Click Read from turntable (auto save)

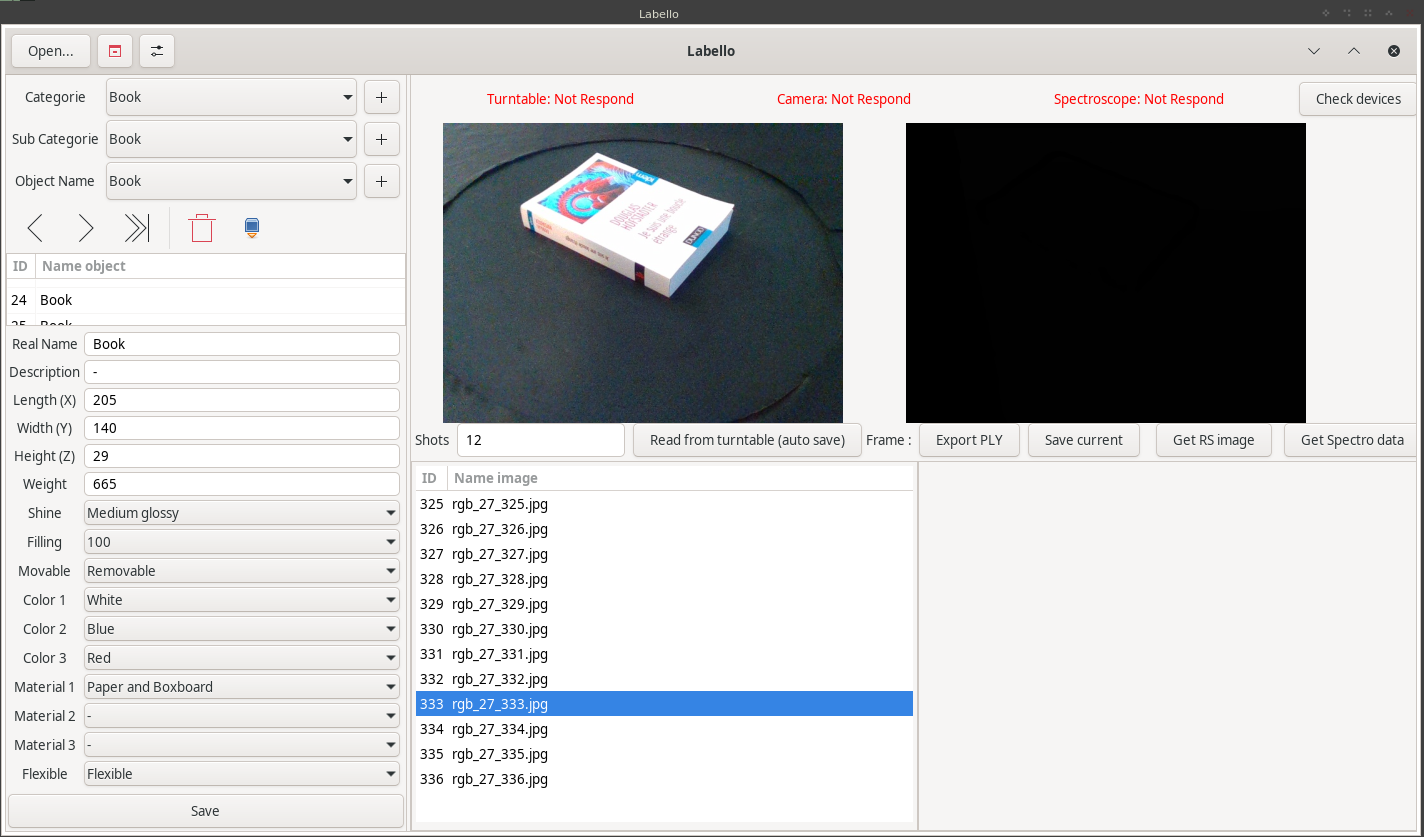pos(747,440)
